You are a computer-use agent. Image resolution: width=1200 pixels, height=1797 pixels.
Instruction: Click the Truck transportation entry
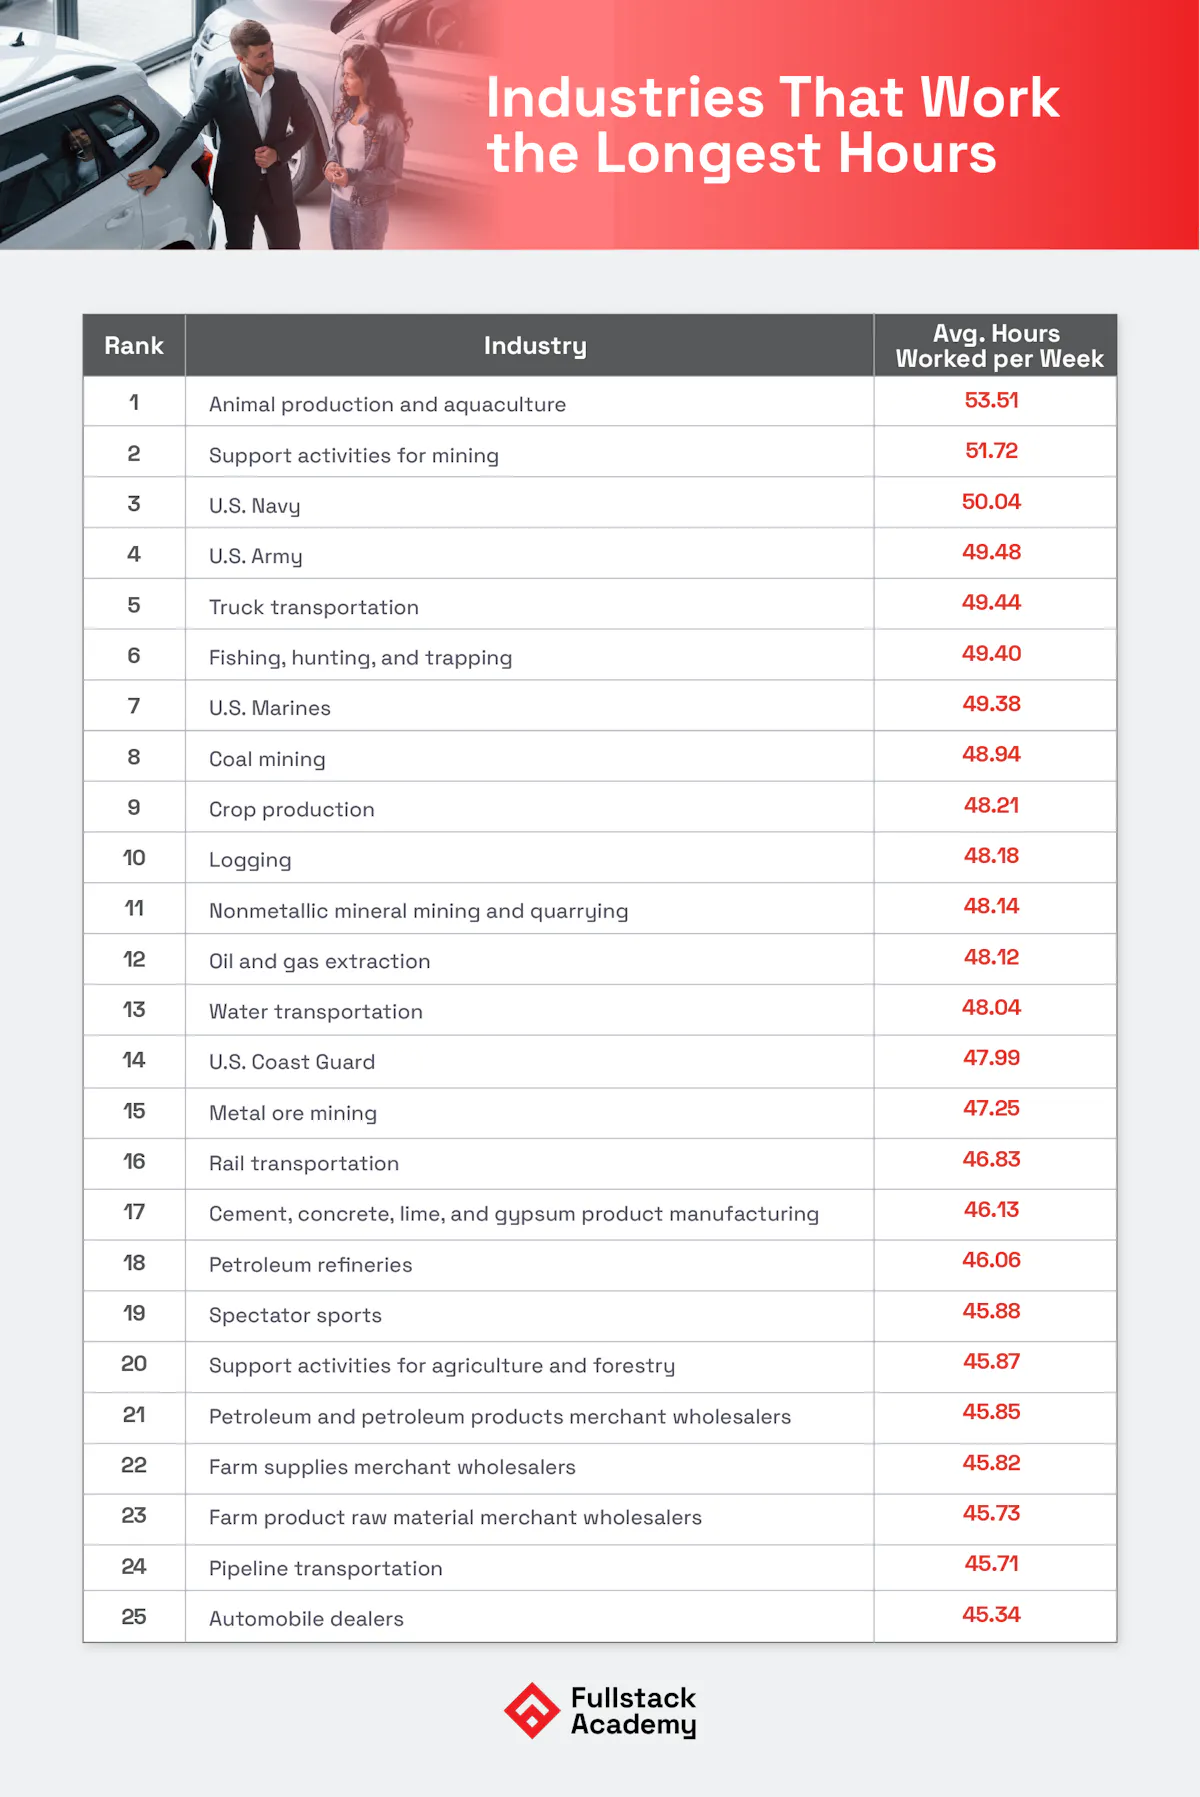pyautogui.click(x=314, y=607)
